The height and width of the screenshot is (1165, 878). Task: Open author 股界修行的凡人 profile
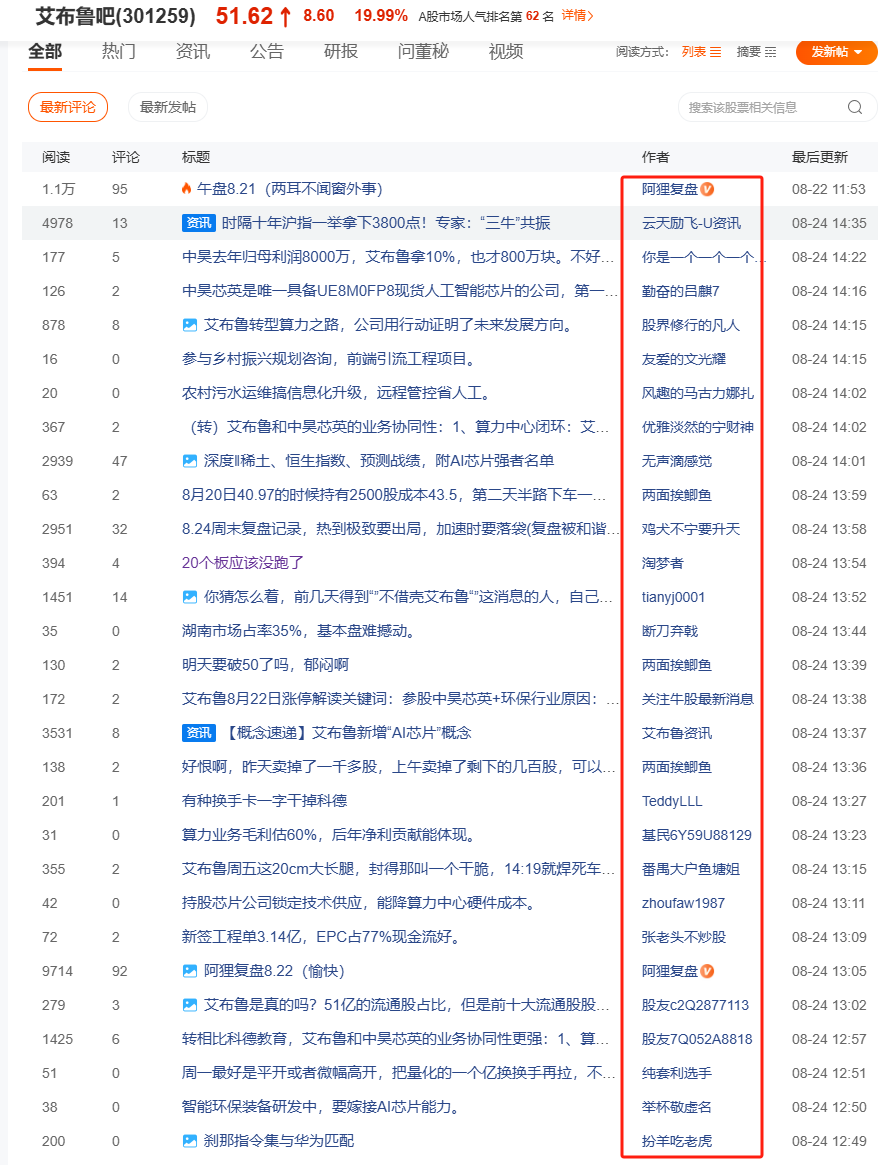coord(691,325)
